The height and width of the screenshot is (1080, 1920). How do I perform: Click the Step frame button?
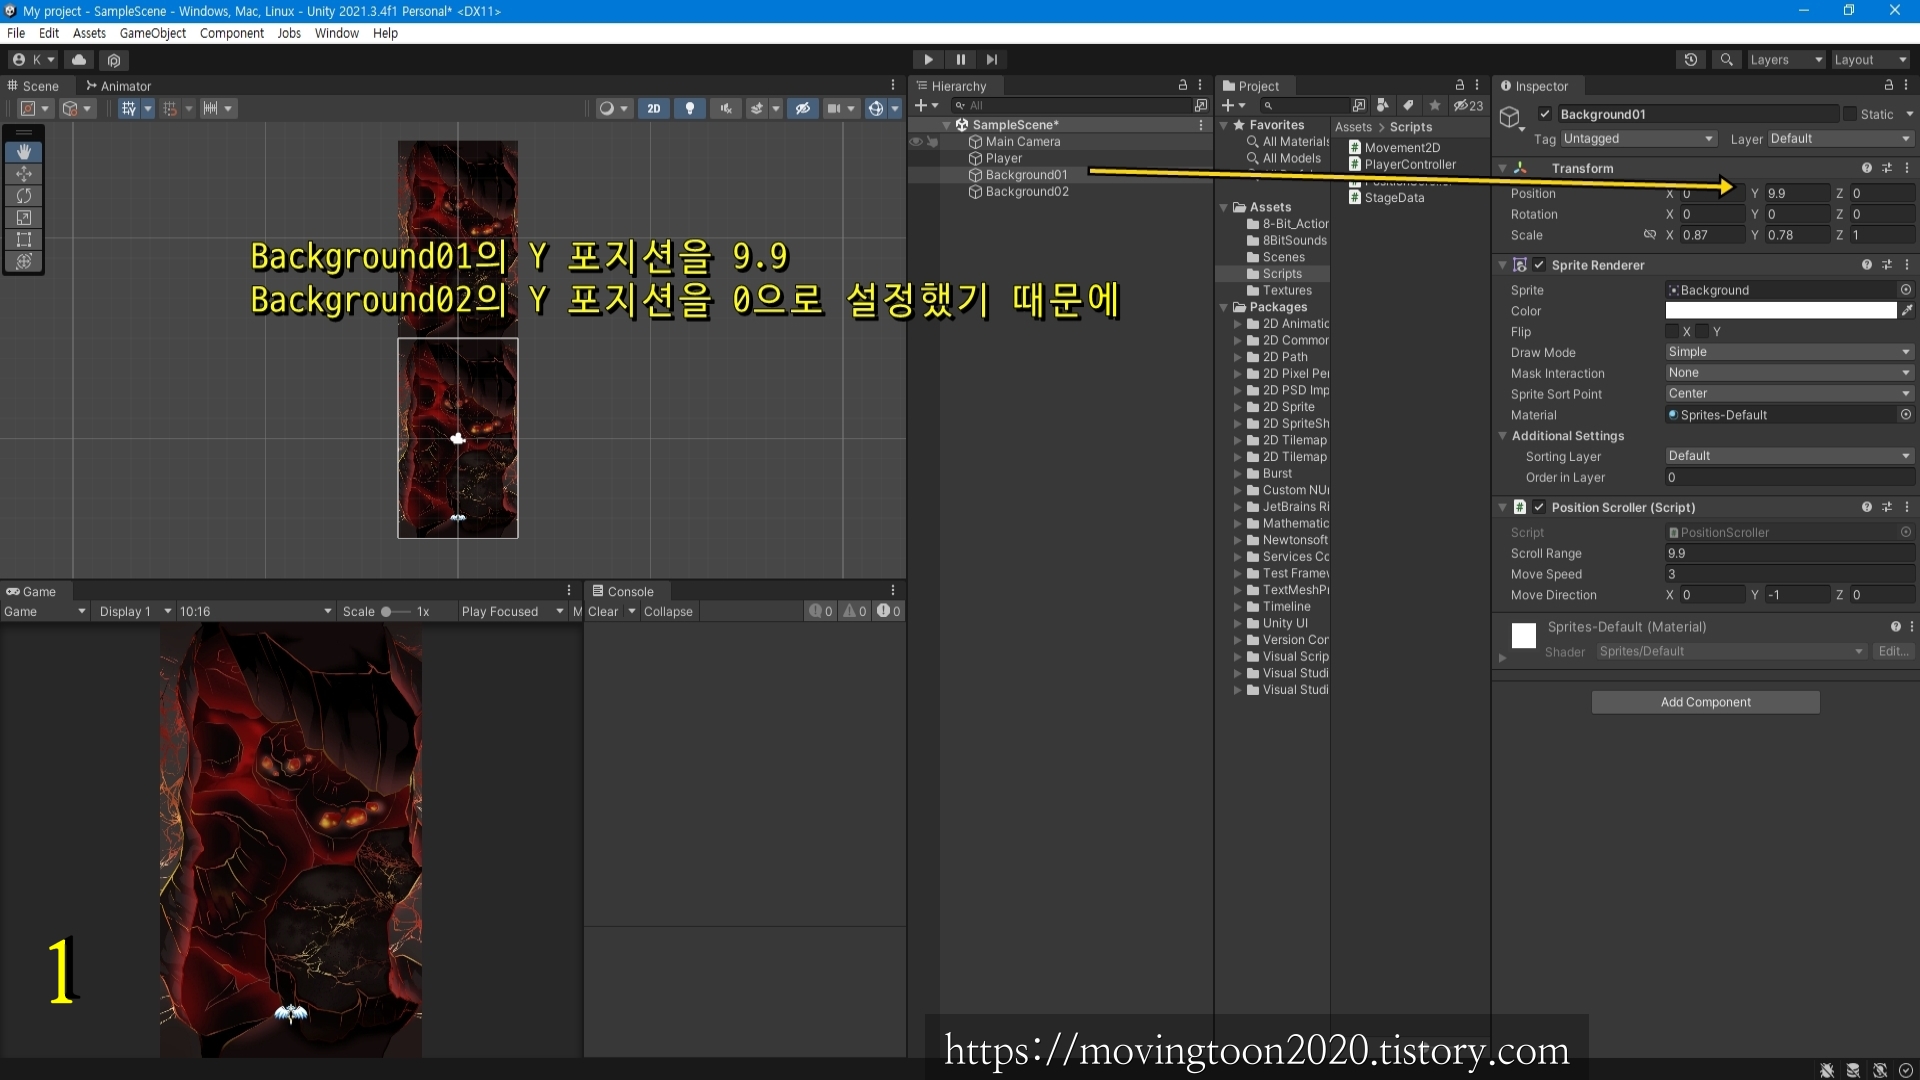pos(991,60)
